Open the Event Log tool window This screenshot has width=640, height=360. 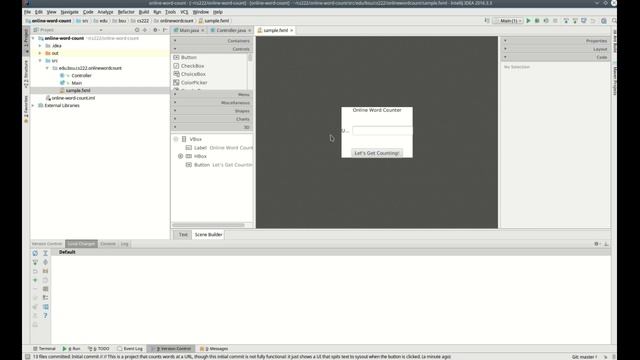[130, 349]
